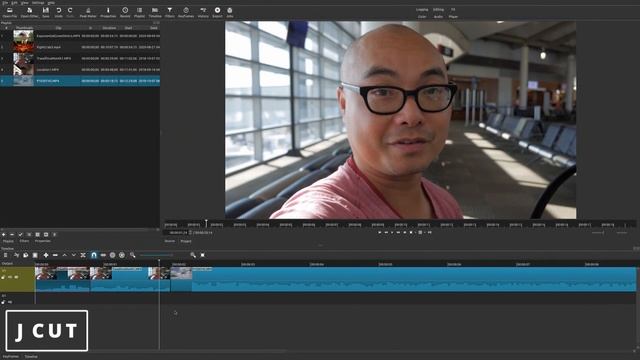This screenshot has height=360, width=640.
Task: Click the player scrub bar ruler
Action: (400, 224)
